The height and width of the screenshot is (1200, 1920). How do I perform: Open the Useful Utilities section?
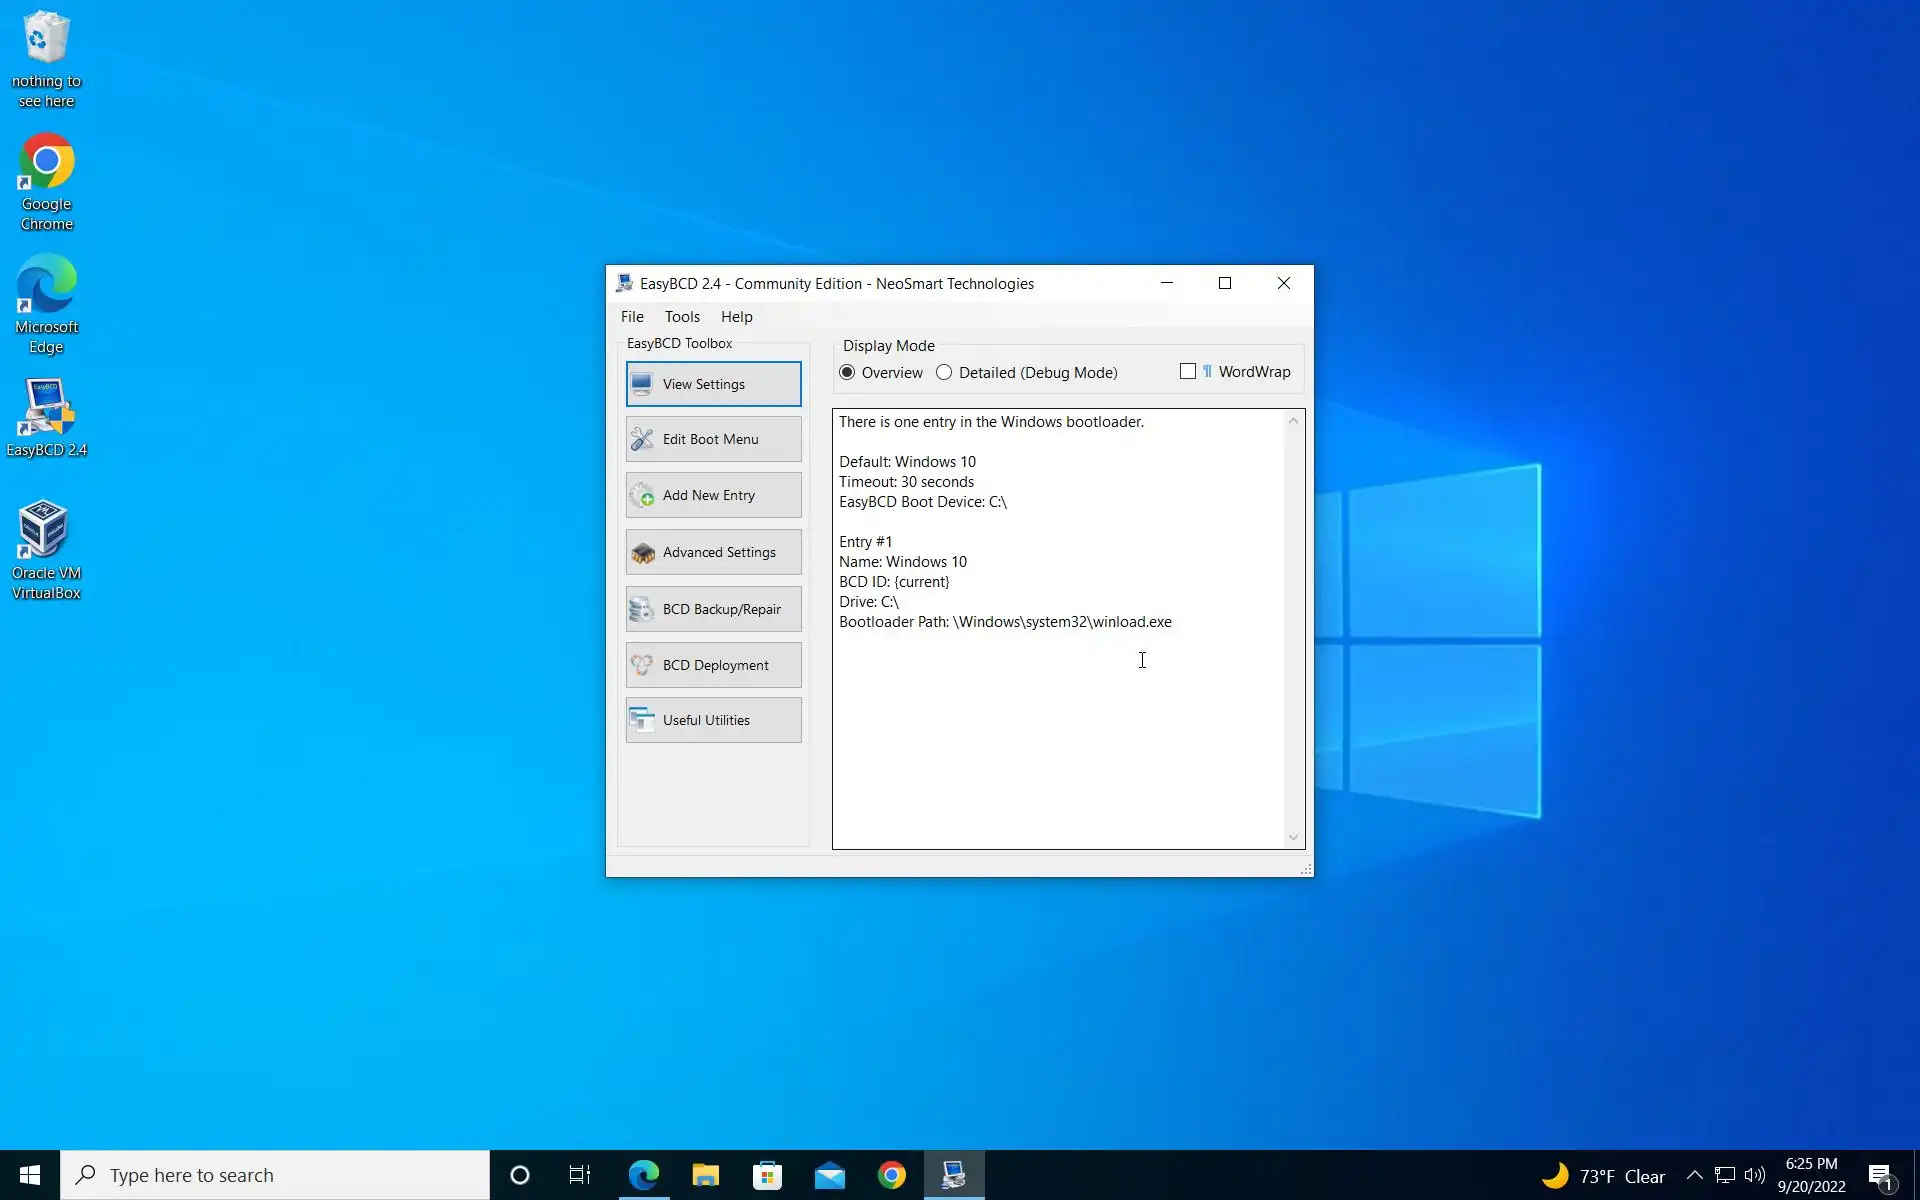pos(713,720)
